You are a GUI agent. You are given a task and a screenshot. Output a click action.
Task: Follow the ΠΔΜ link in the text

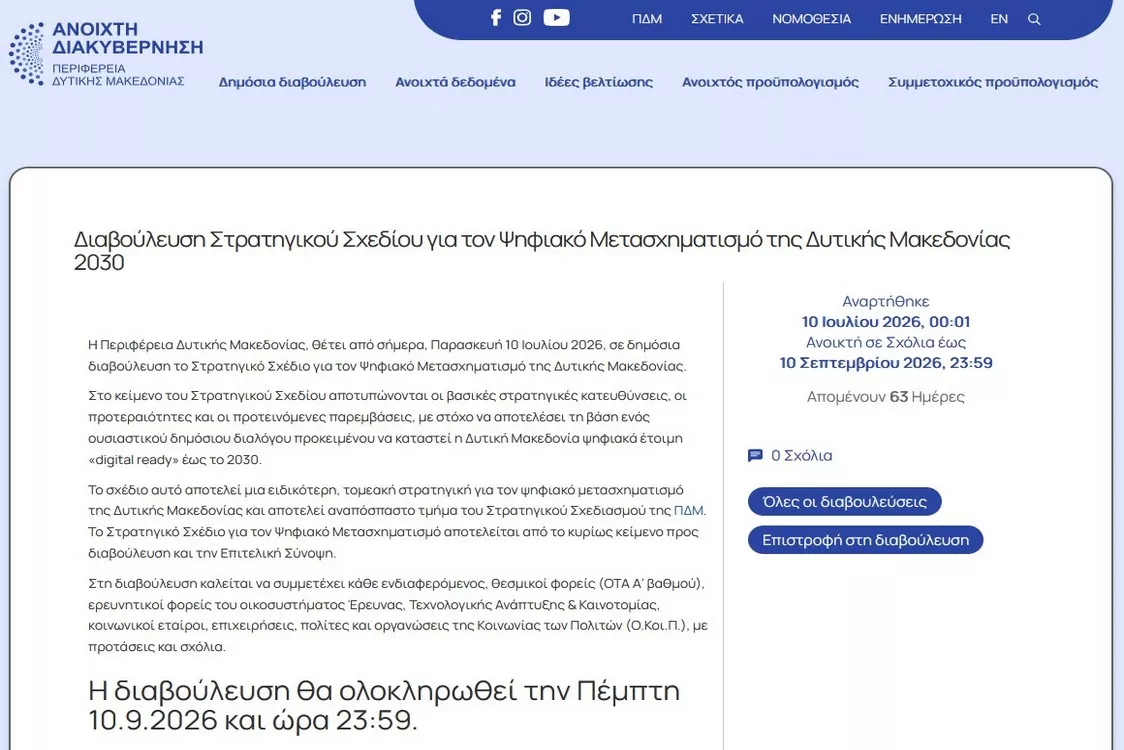pos(688,511)
